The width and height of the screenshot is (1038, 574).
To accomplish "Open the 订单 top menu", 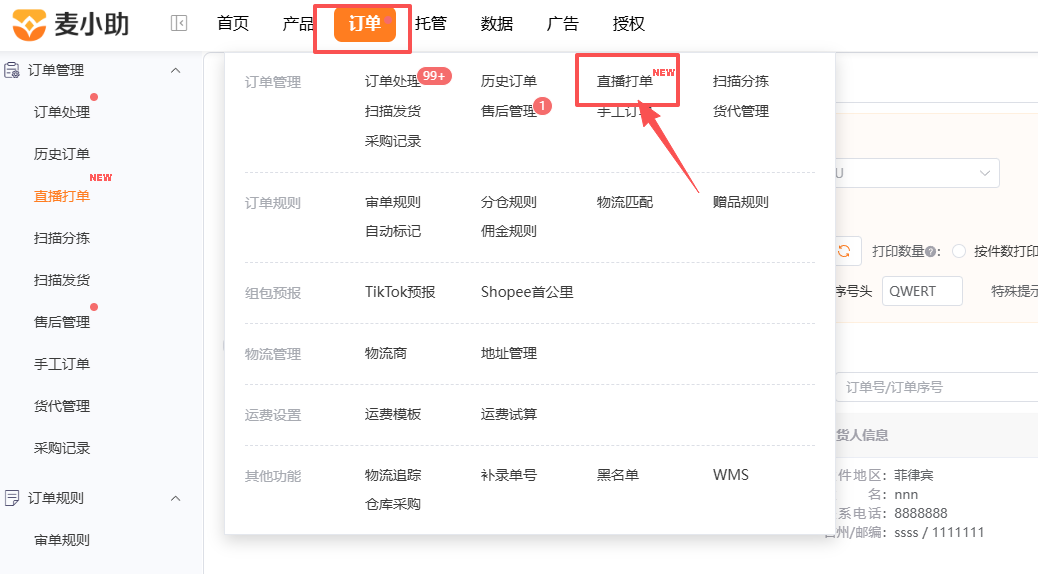I will pos(365,24).
